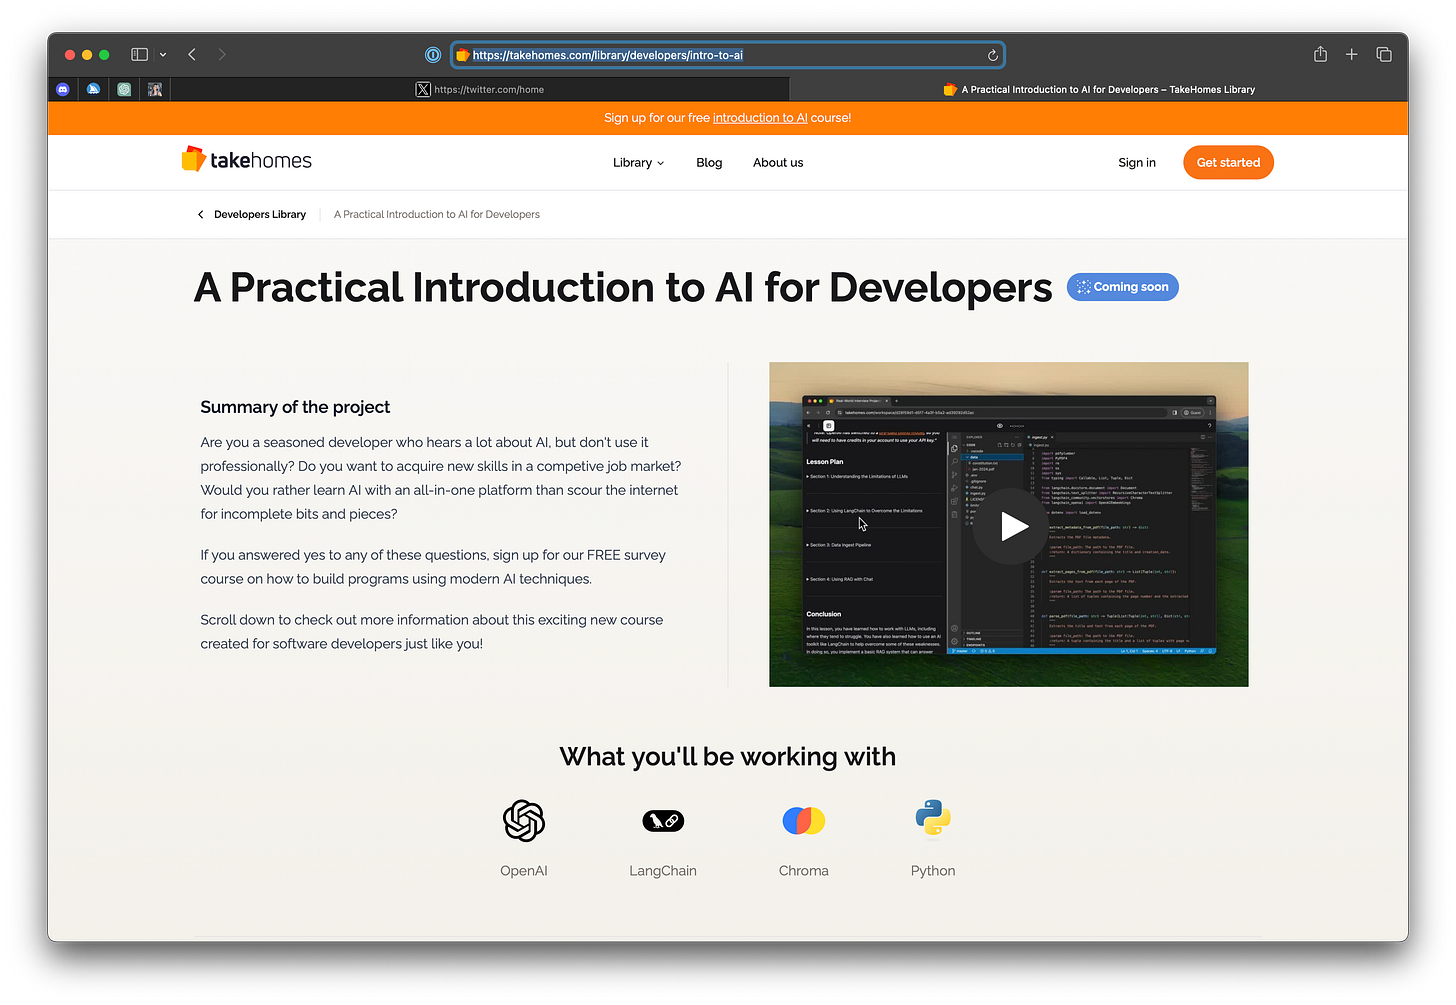Viewport: 1456px width, 1005px height.
Task: Select the takehomes URL in the address bar
Action: 608,55
